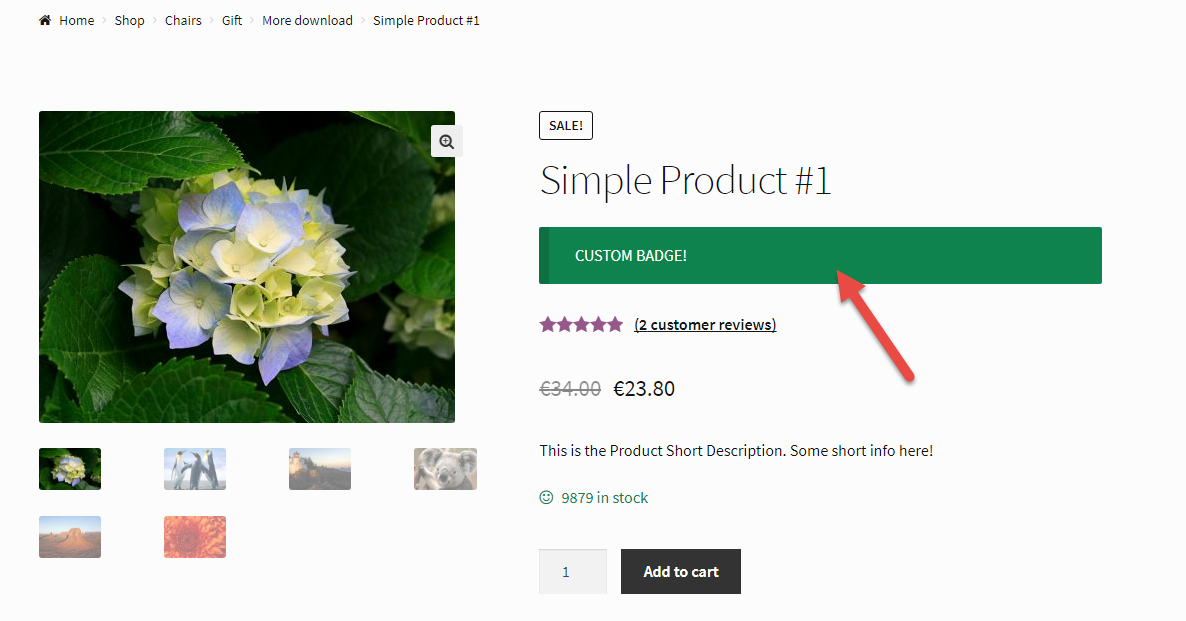Click the product quantity input field
1186x621 pixels.
[x=572, y=572]
